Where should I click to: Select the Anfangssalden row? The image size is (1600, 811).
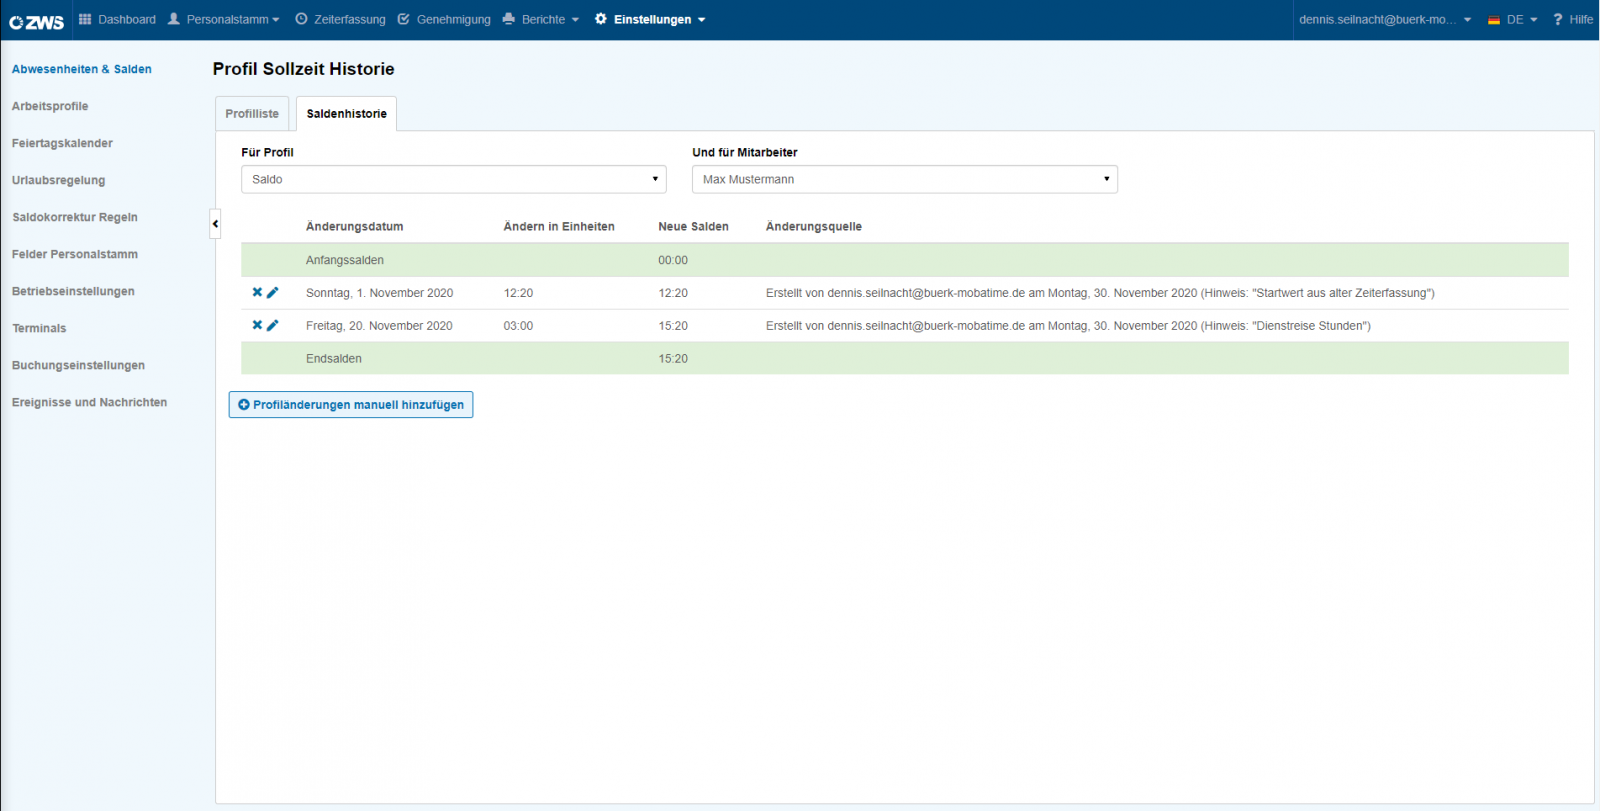tap(905, 260)
